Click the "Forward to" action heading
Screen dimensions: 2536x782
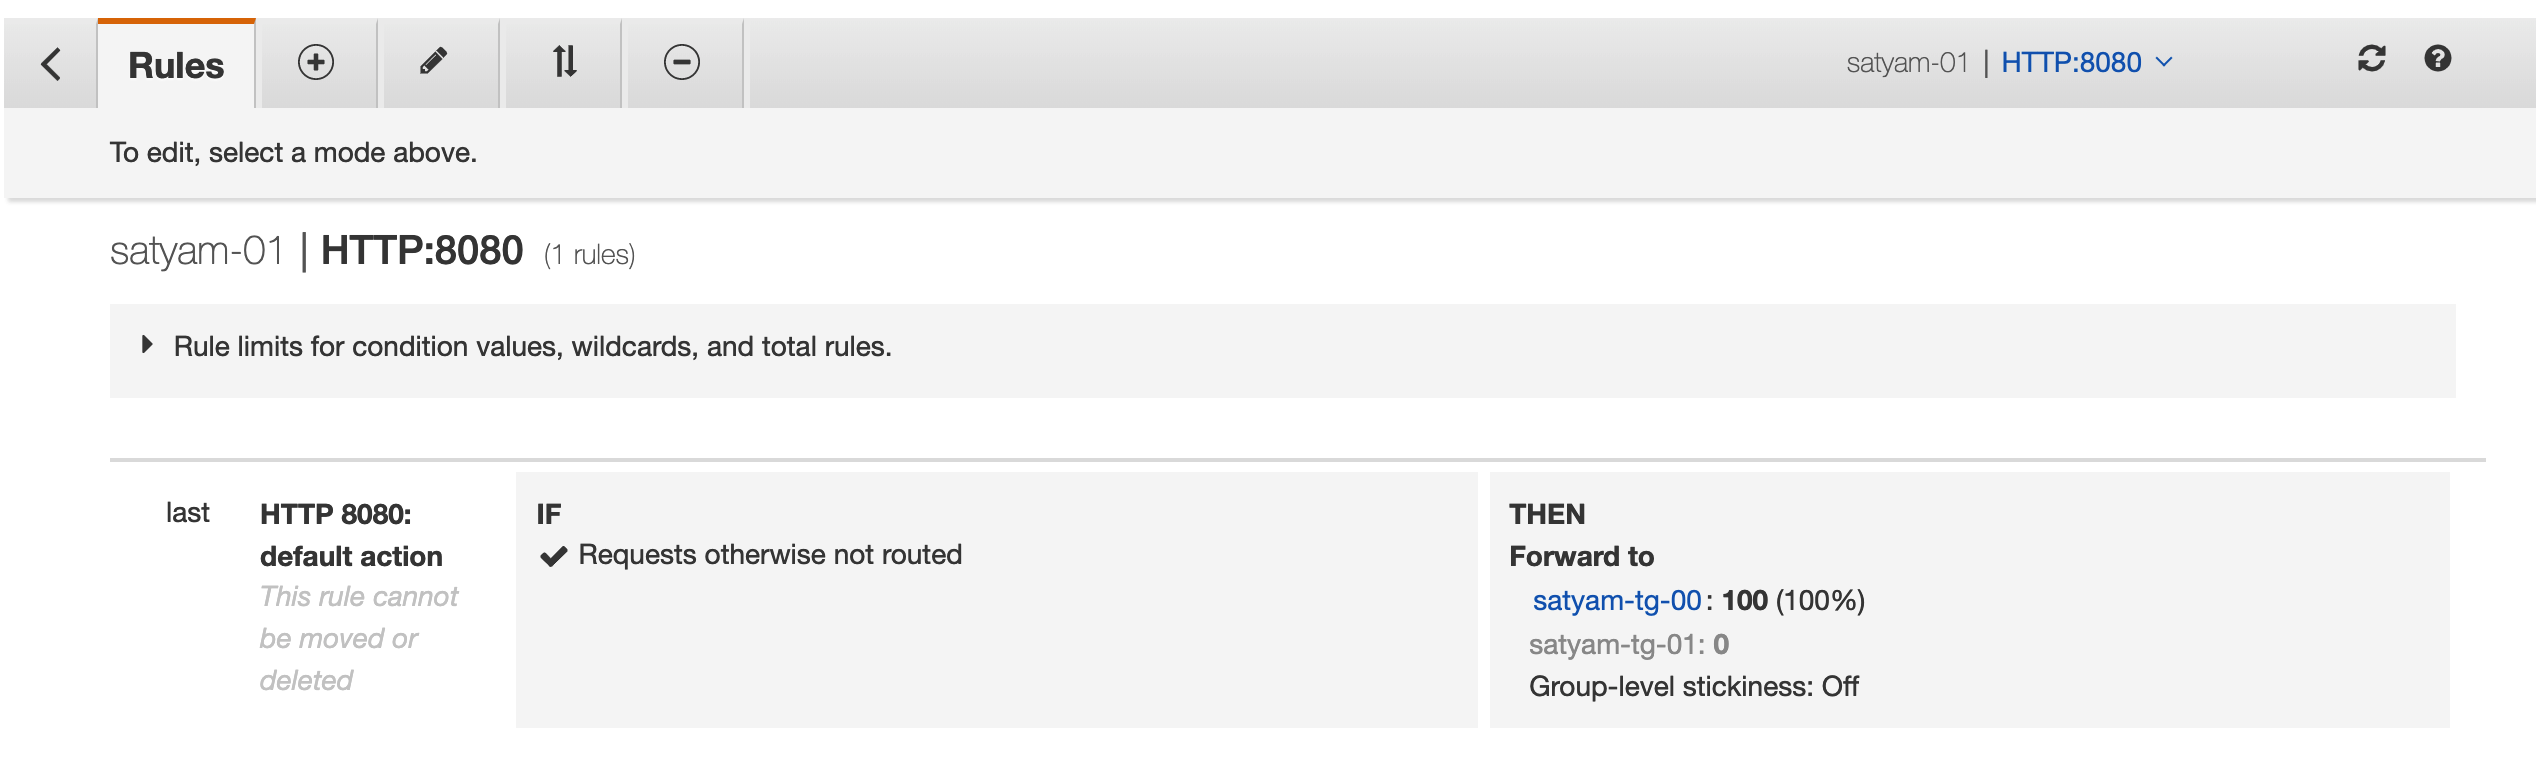(1581, 556)
